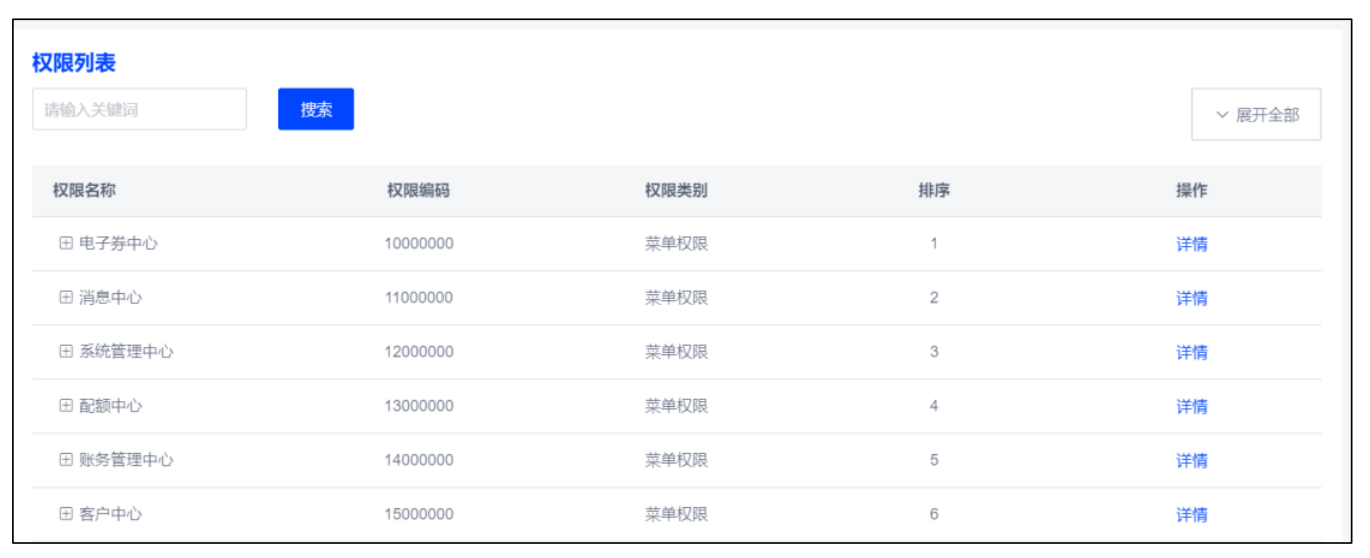1370x558 pixels.
Task: Click the blue 搜索 button
Action: point(316,109)
